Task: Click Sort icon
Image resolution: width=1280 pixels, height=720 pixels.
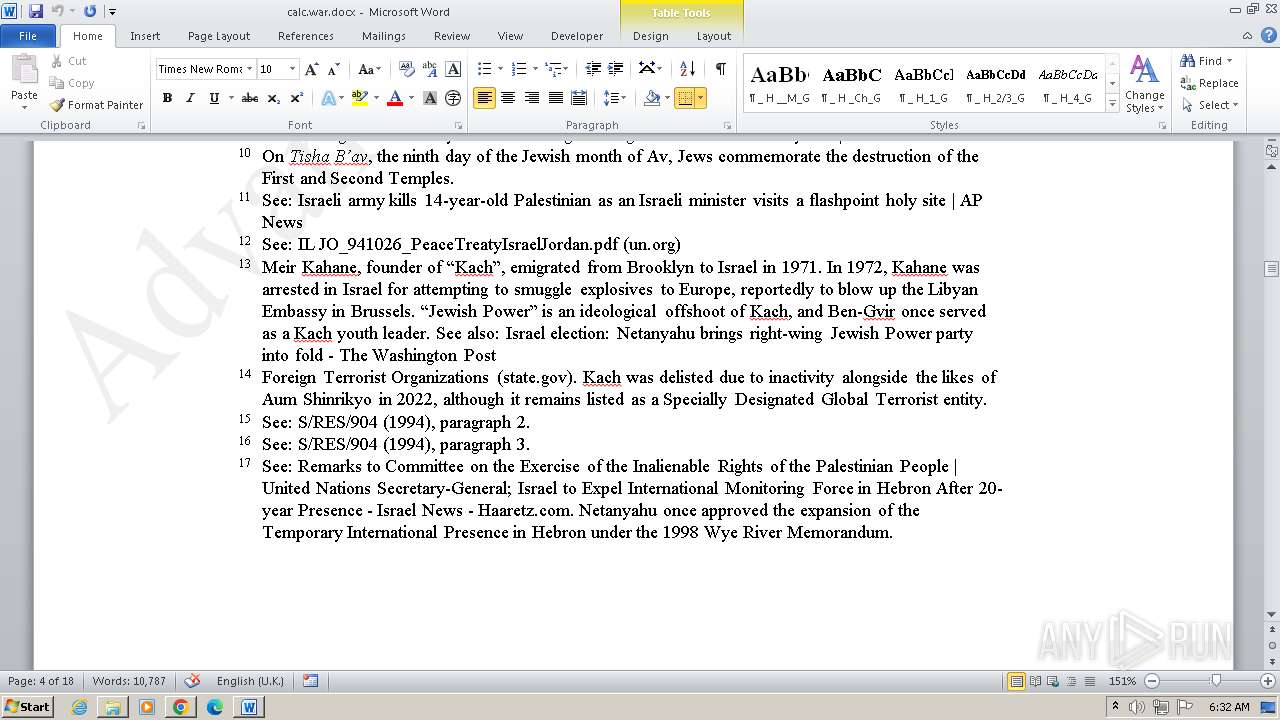Action: 687,69
